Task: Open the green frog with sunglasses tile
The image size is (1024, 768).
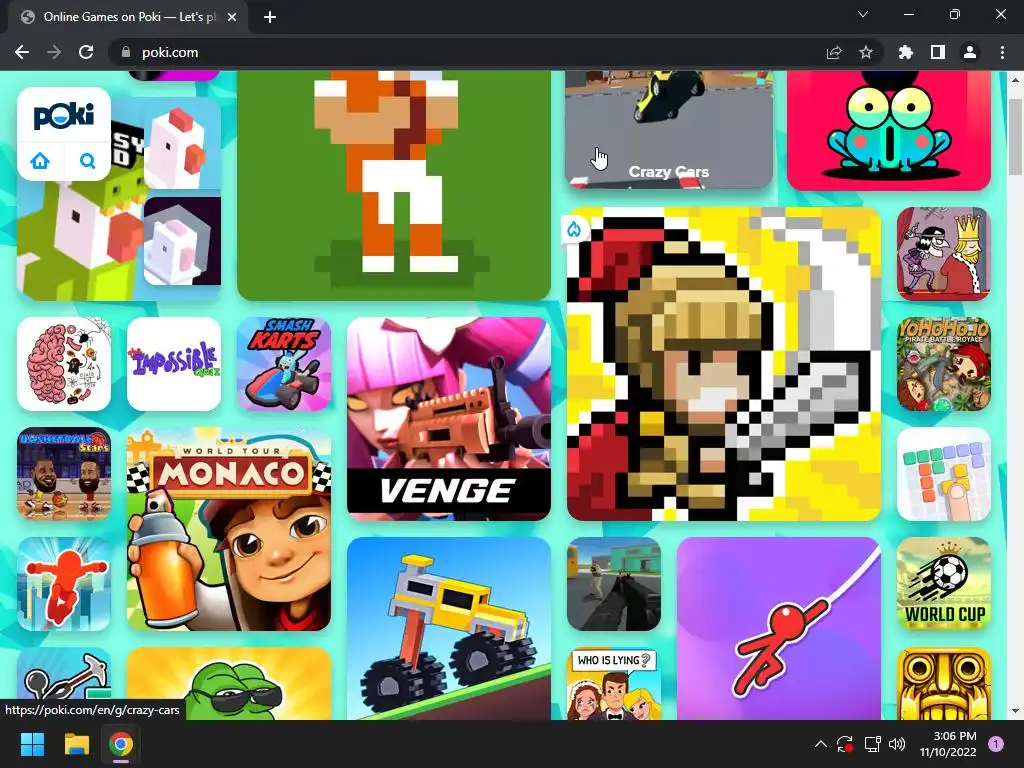Action: (229, 684)
